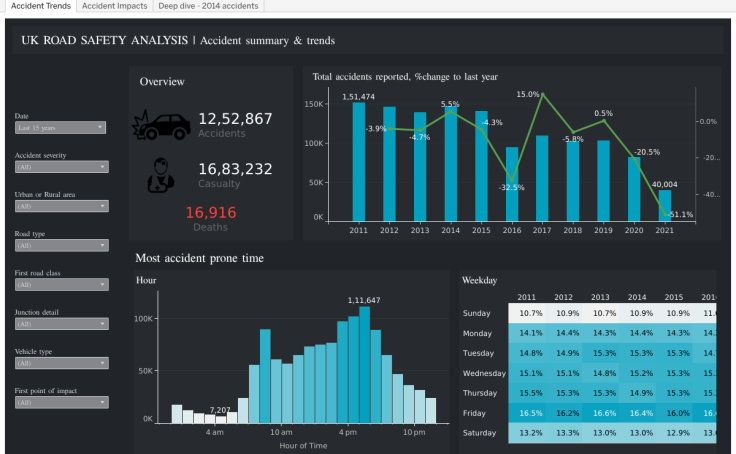Image resolution: width=736 pixels, height=454 pixels.
Task: Open the Deep dive - 2014 accidents tab
Action: pyautogui.click(x=208, y=6)
